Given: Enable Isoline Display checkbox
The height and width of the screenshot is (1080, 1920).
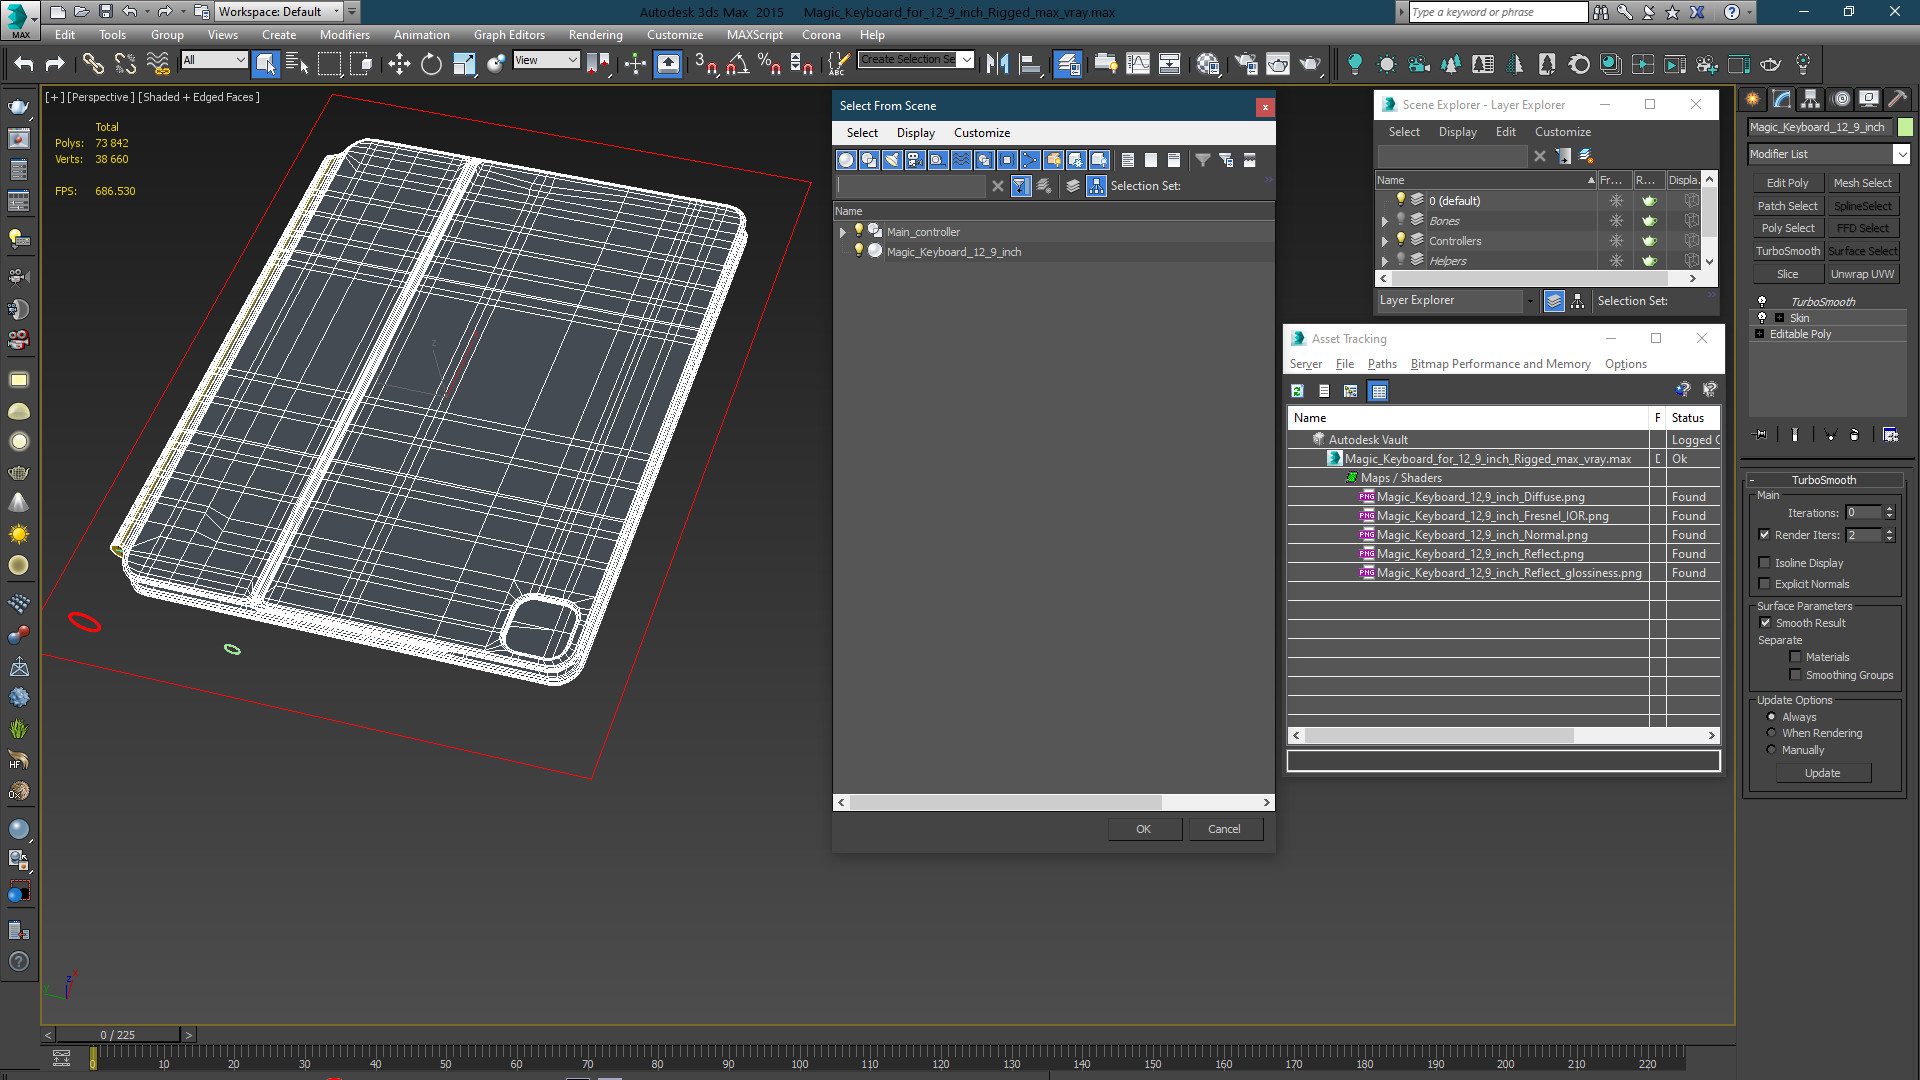Looking at the screenshot, I should pos(1764,563).
